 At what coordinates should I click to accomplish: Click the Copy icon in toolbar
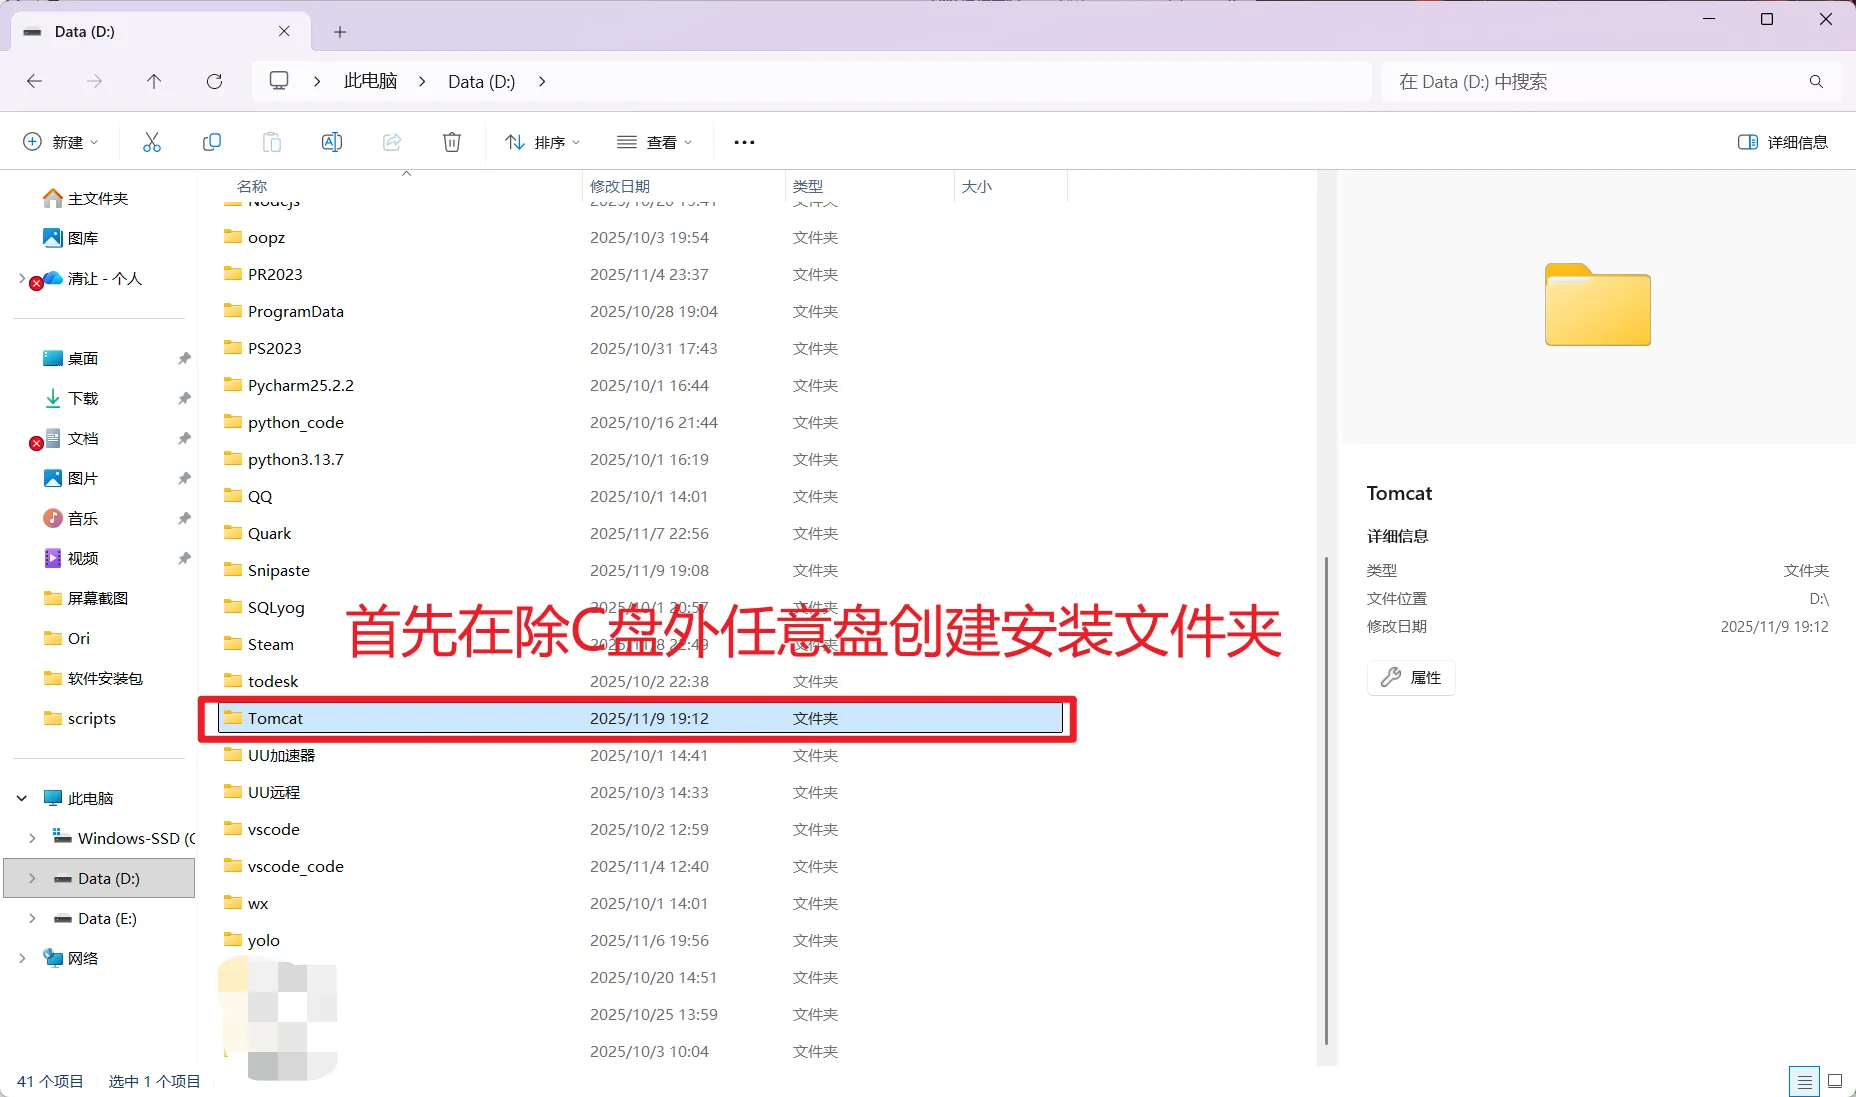[212, 142]
